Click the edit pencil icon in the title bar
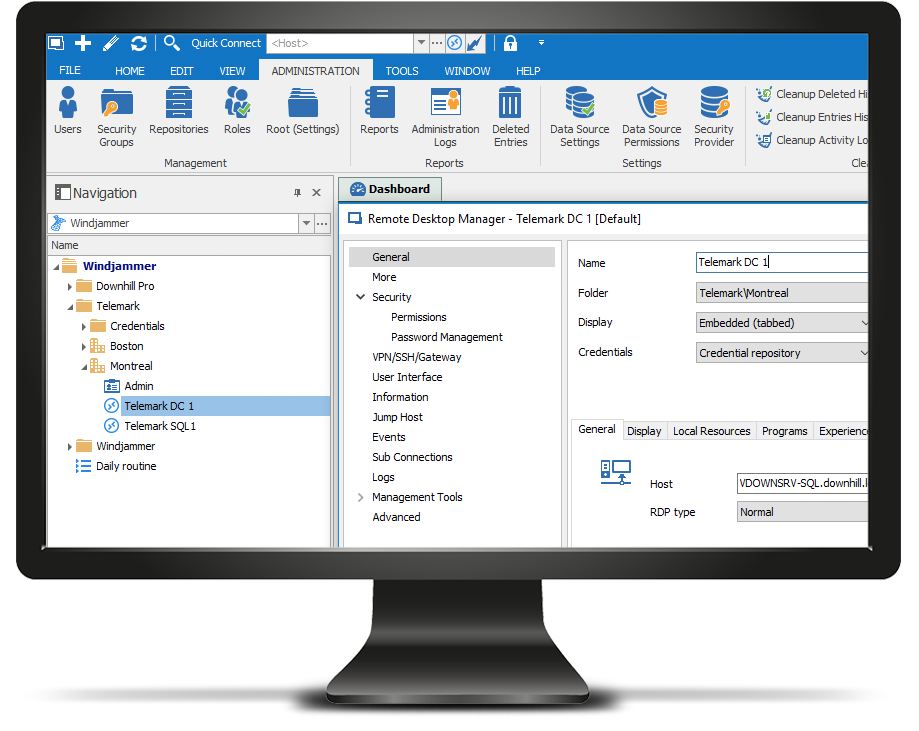Image resolution: width=919 pixels, height=731 pixels. click(x=111, y=43)
